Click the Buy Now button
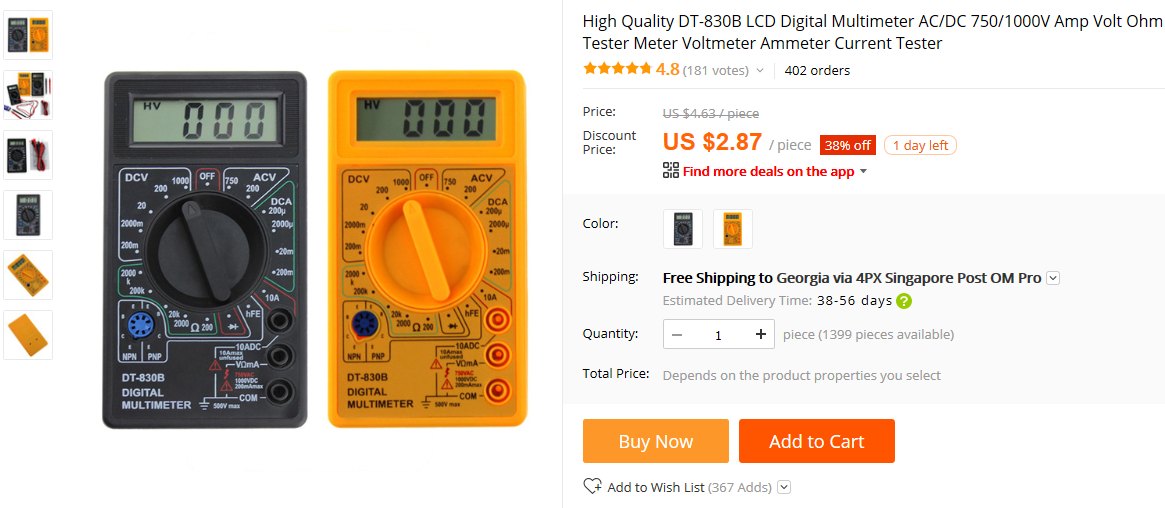1165x508 pixels. pyautogui.click(x=655, y=441)
